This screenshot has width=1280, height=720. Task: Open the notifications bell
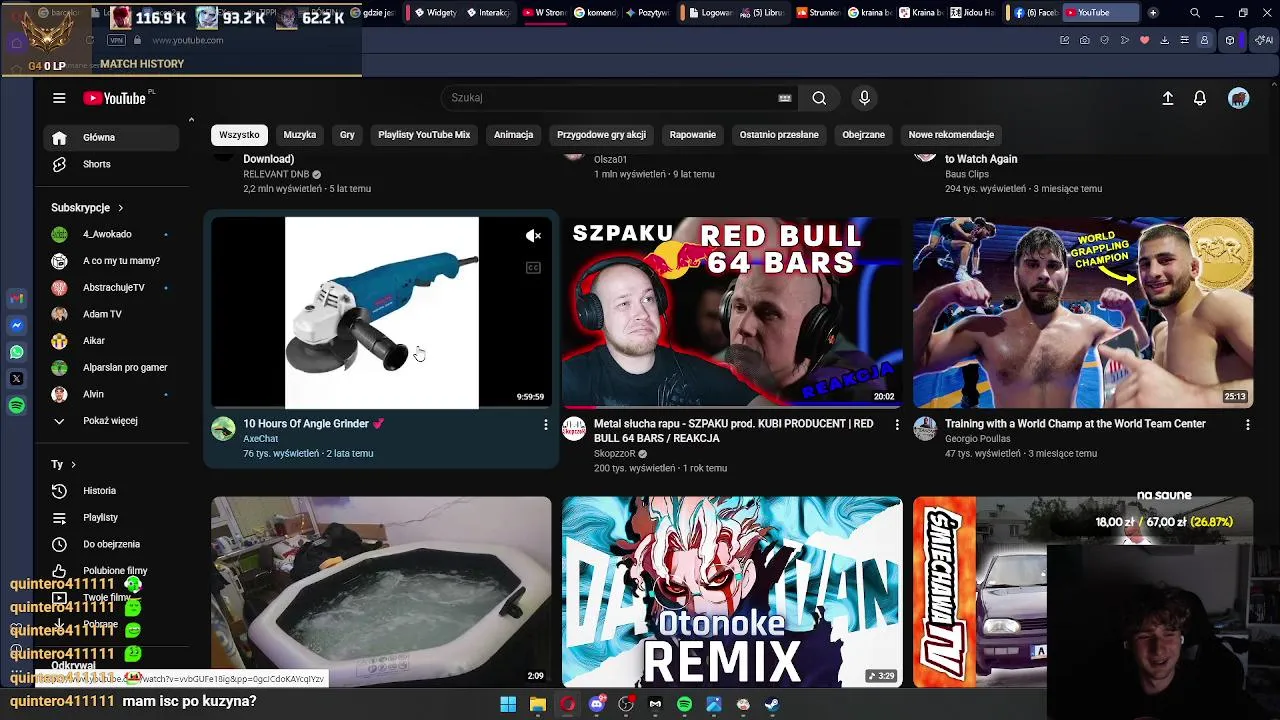1200,98
